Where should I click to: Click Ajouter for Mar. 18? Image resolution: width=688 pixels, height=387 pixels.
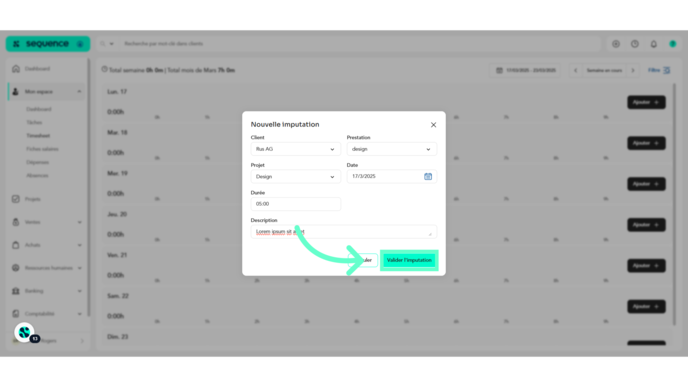pyautogui.click(x=646, y=143)
